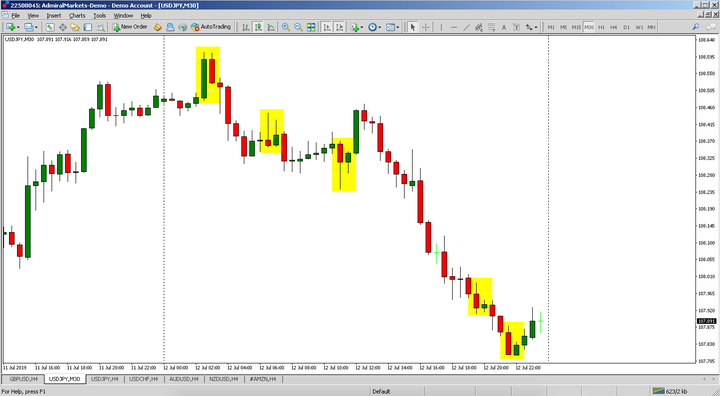Image resolution: width=720 pixels, height=396 pixels.
Task: Expand the Profiles dropdown arrow
Action: tap(36, 27)
